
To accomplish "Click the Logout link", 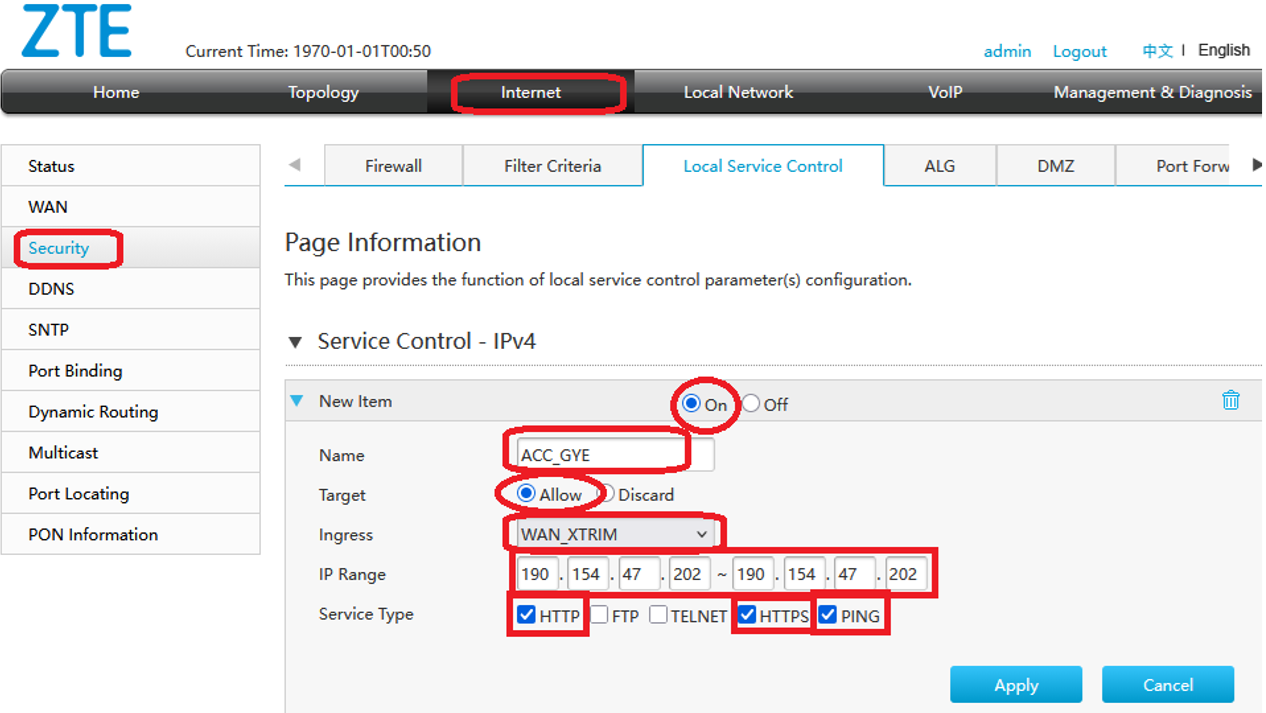I will click(x=1079, y=51).
